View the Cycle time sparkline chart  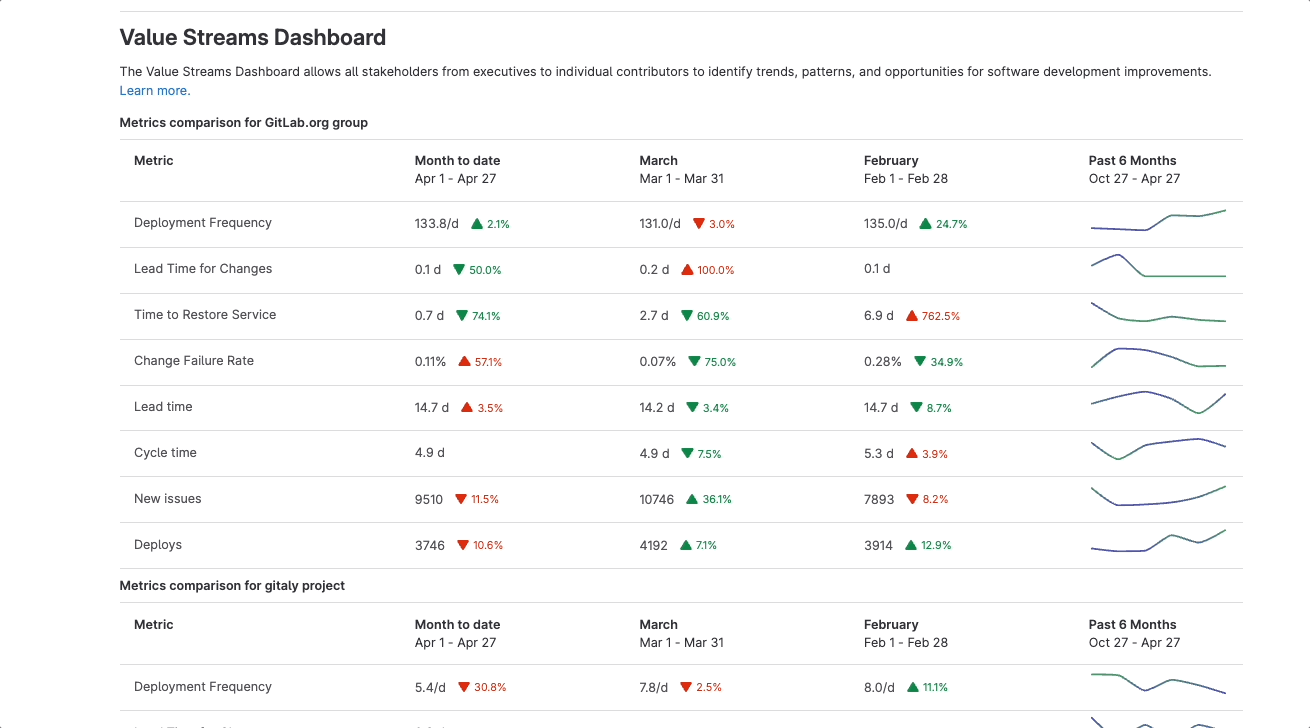(x=1157, y=448)
